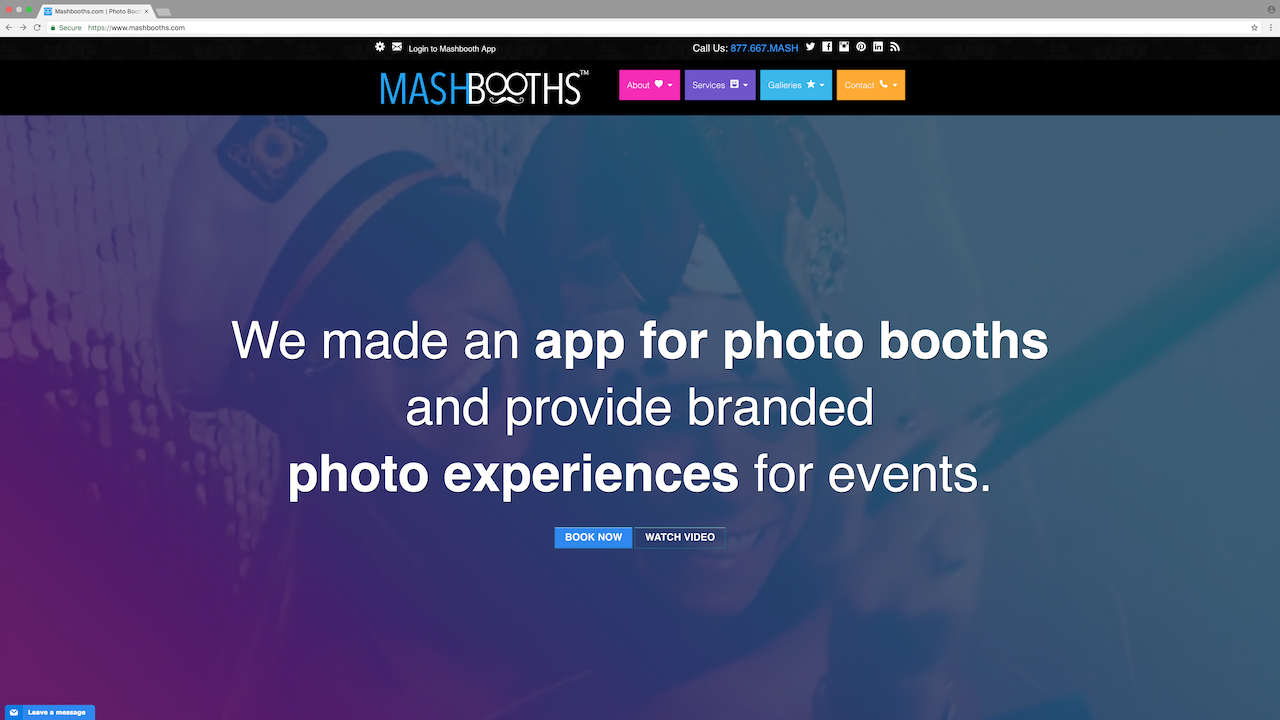Click the 877.667.MASH phone number link
Viewport: 1280px width, 720px height.
764,48
